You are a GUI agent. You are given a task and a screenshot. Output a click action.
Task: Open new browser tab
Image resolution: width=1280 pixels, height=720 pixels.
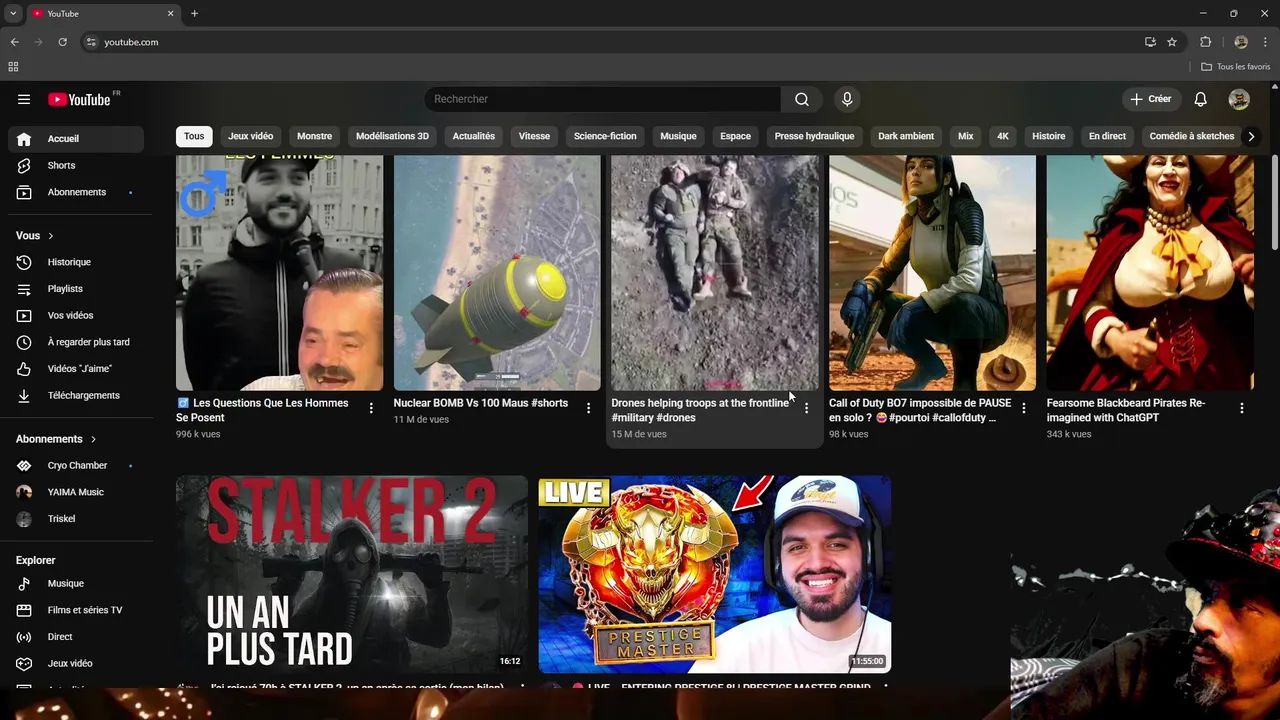[194, 13]
